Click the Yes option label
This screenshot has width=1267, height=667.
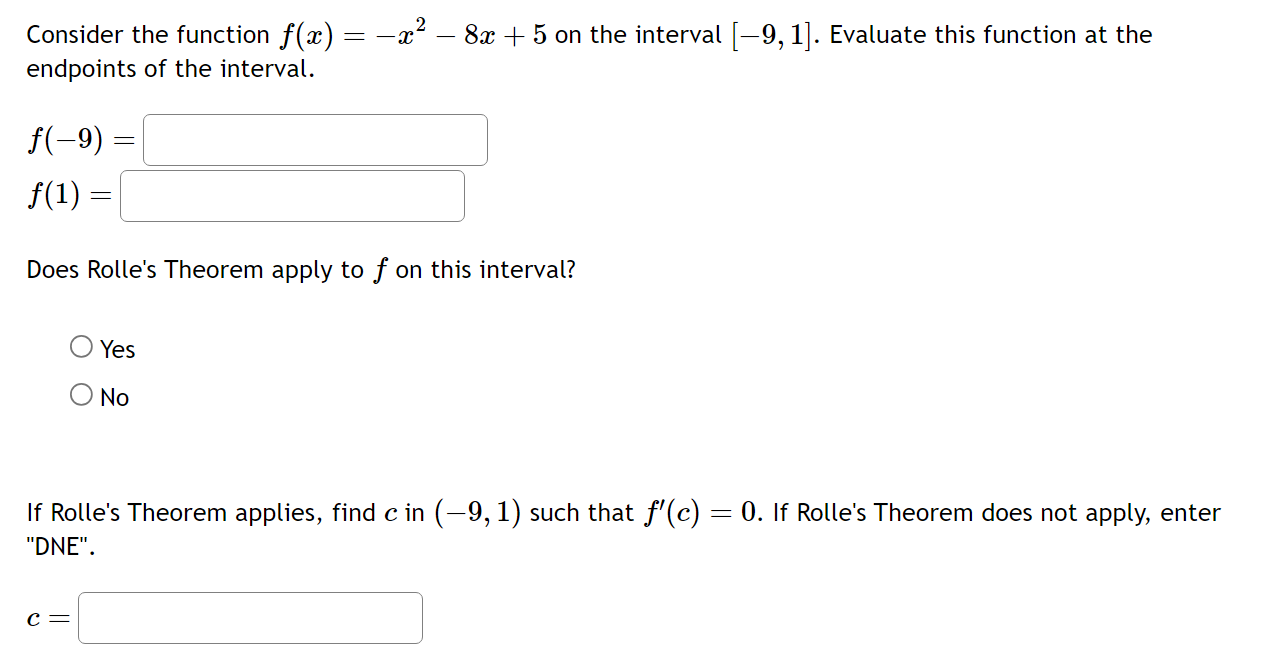click(x=117, y=348)
